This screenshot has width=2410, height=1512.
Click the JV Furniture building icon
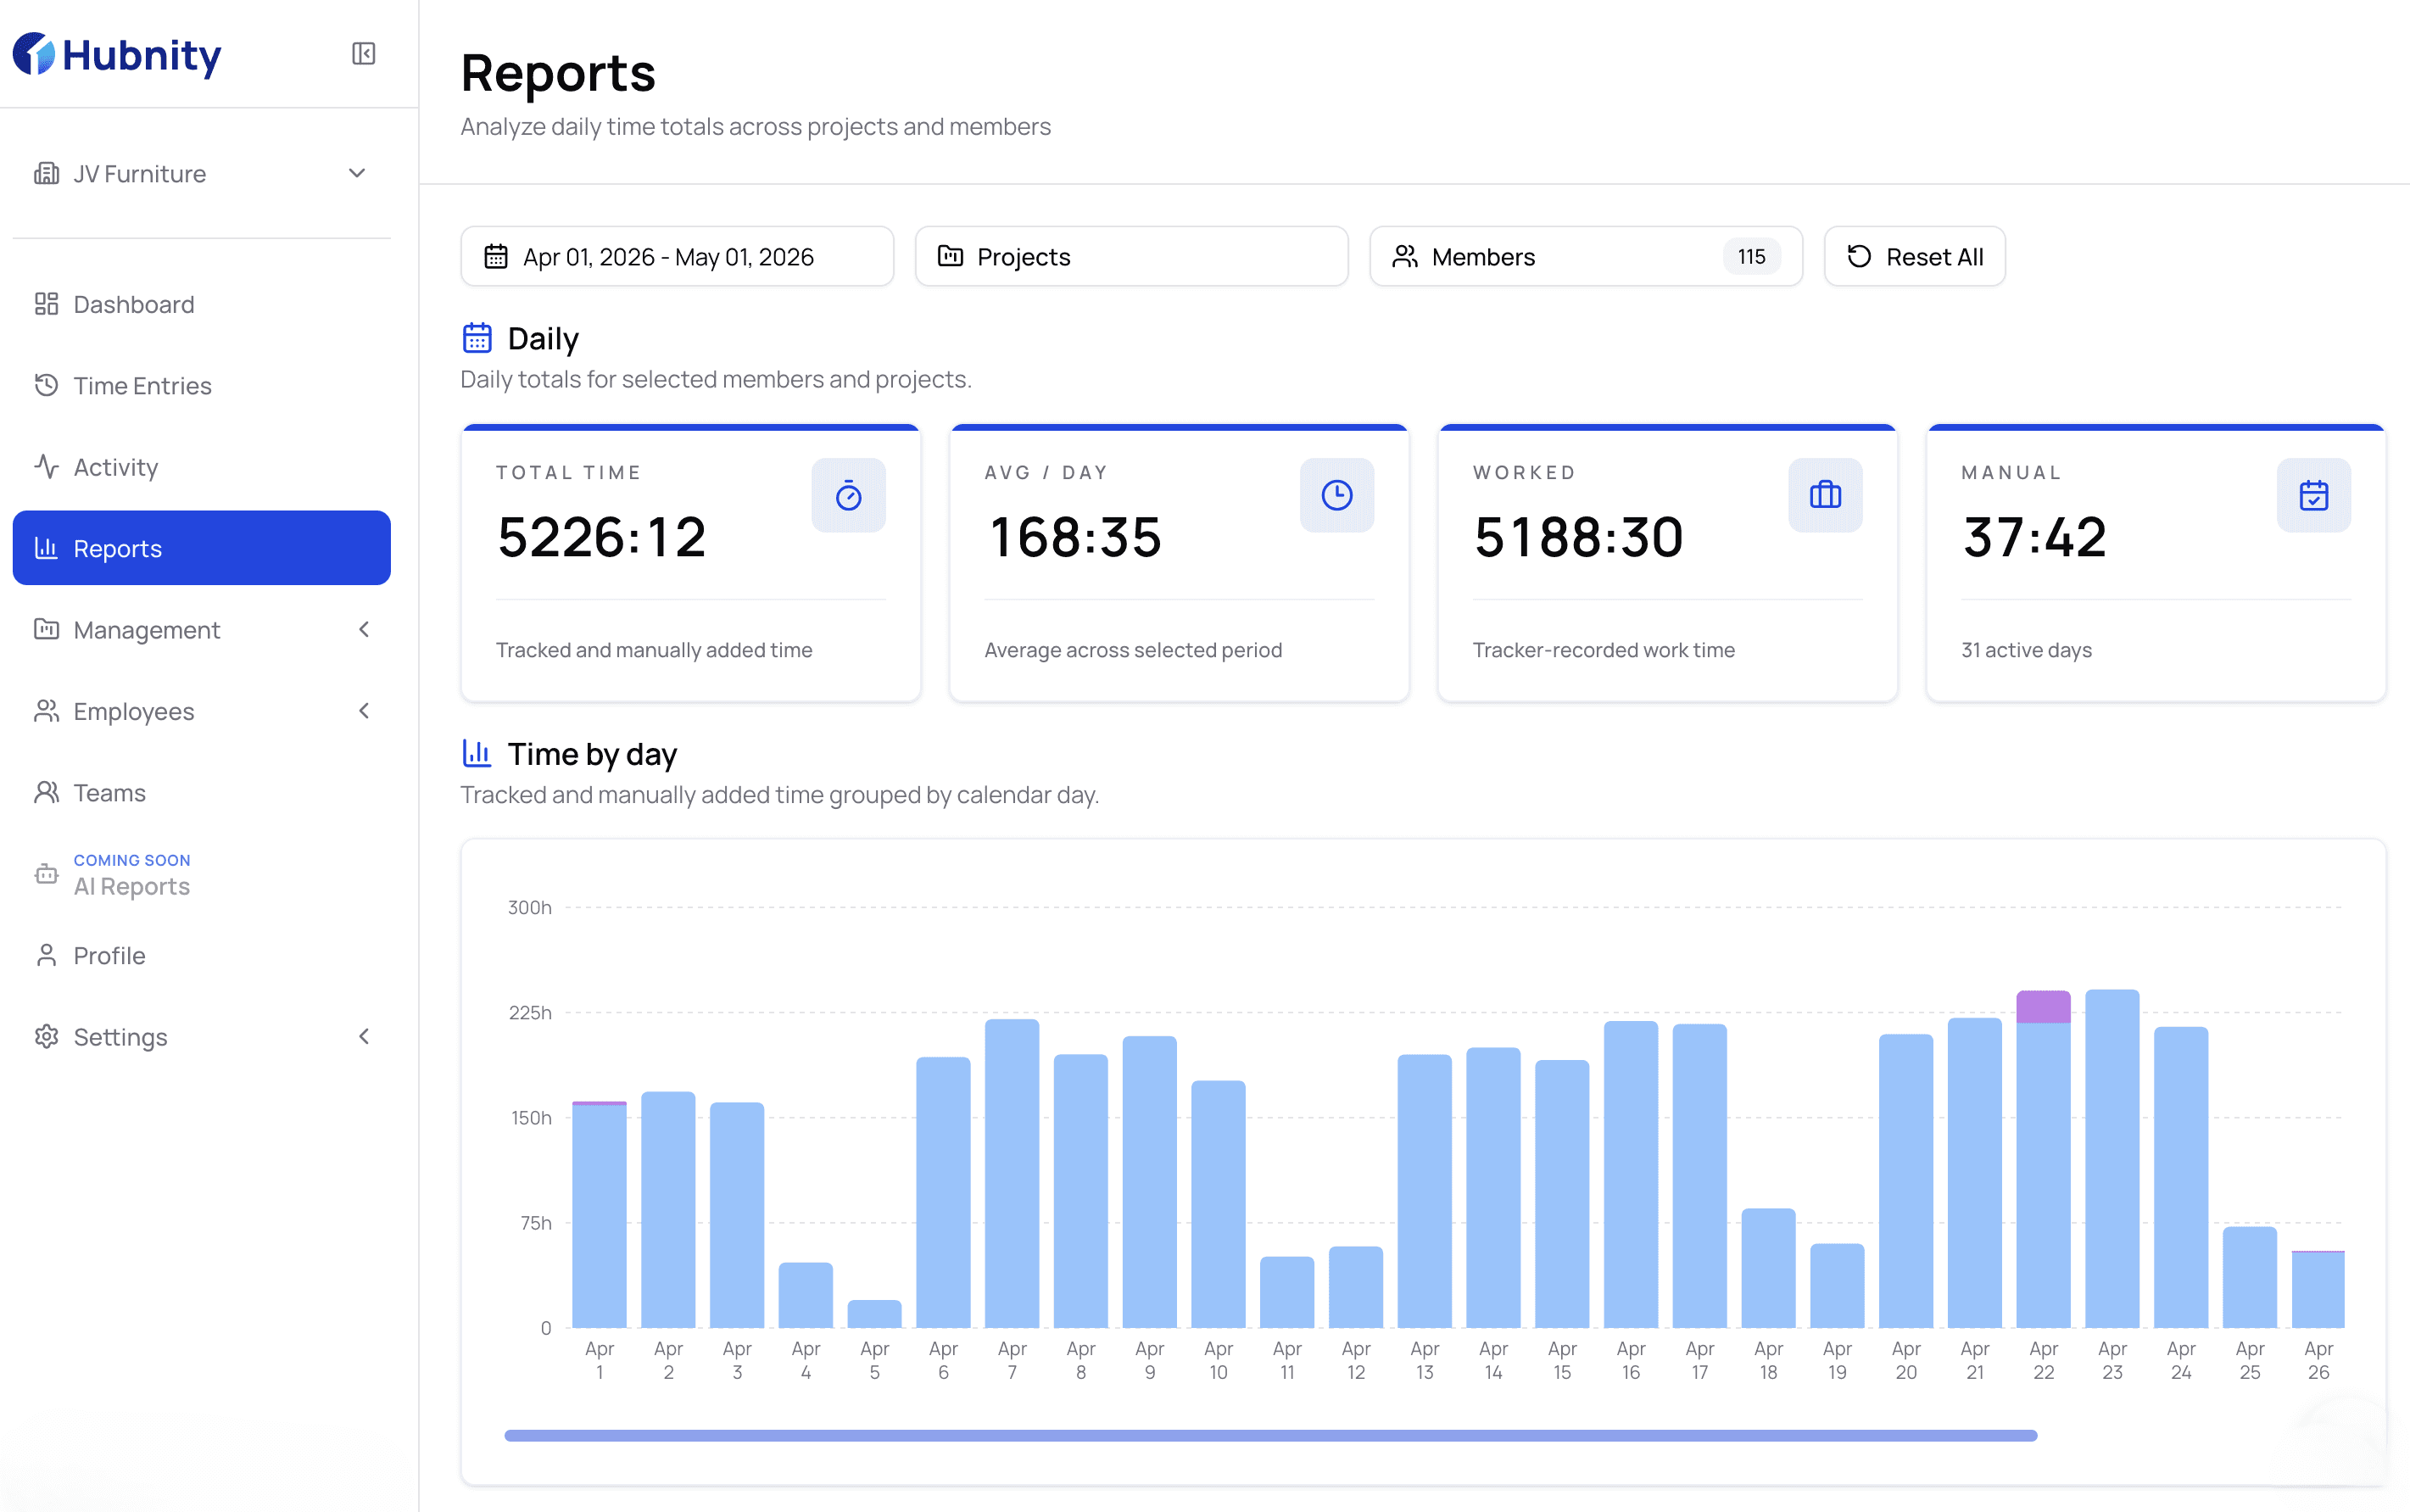click(46, 173)
